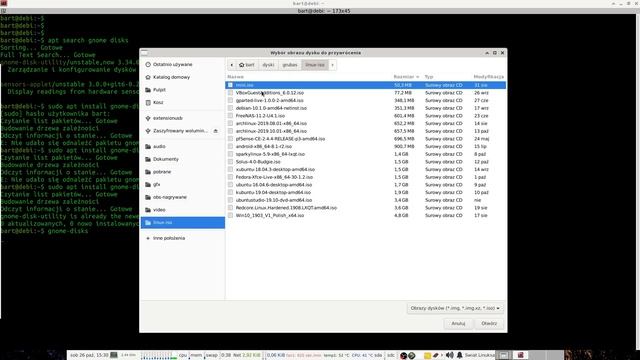
Task: Open the obs-nagrywane bookmark folder
Action: pos(182,197)
